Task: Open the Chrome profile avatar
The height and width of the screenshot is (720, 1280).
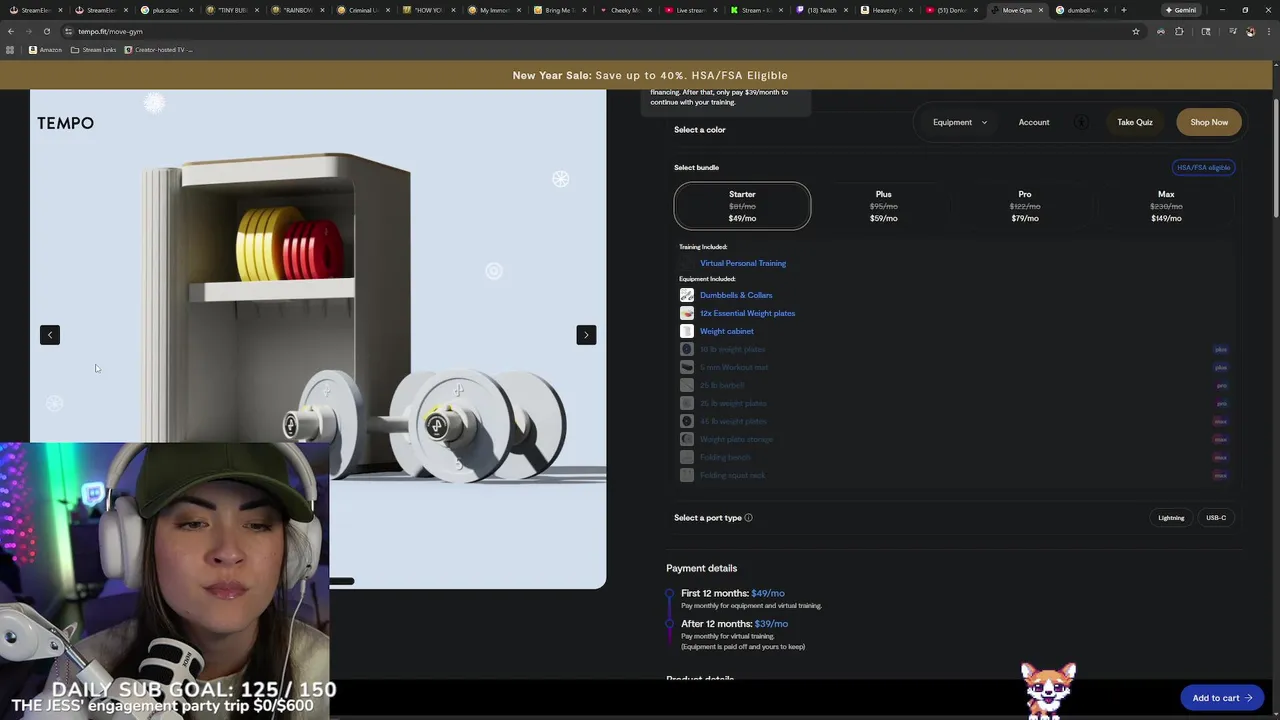Action: click(1250, 31)
